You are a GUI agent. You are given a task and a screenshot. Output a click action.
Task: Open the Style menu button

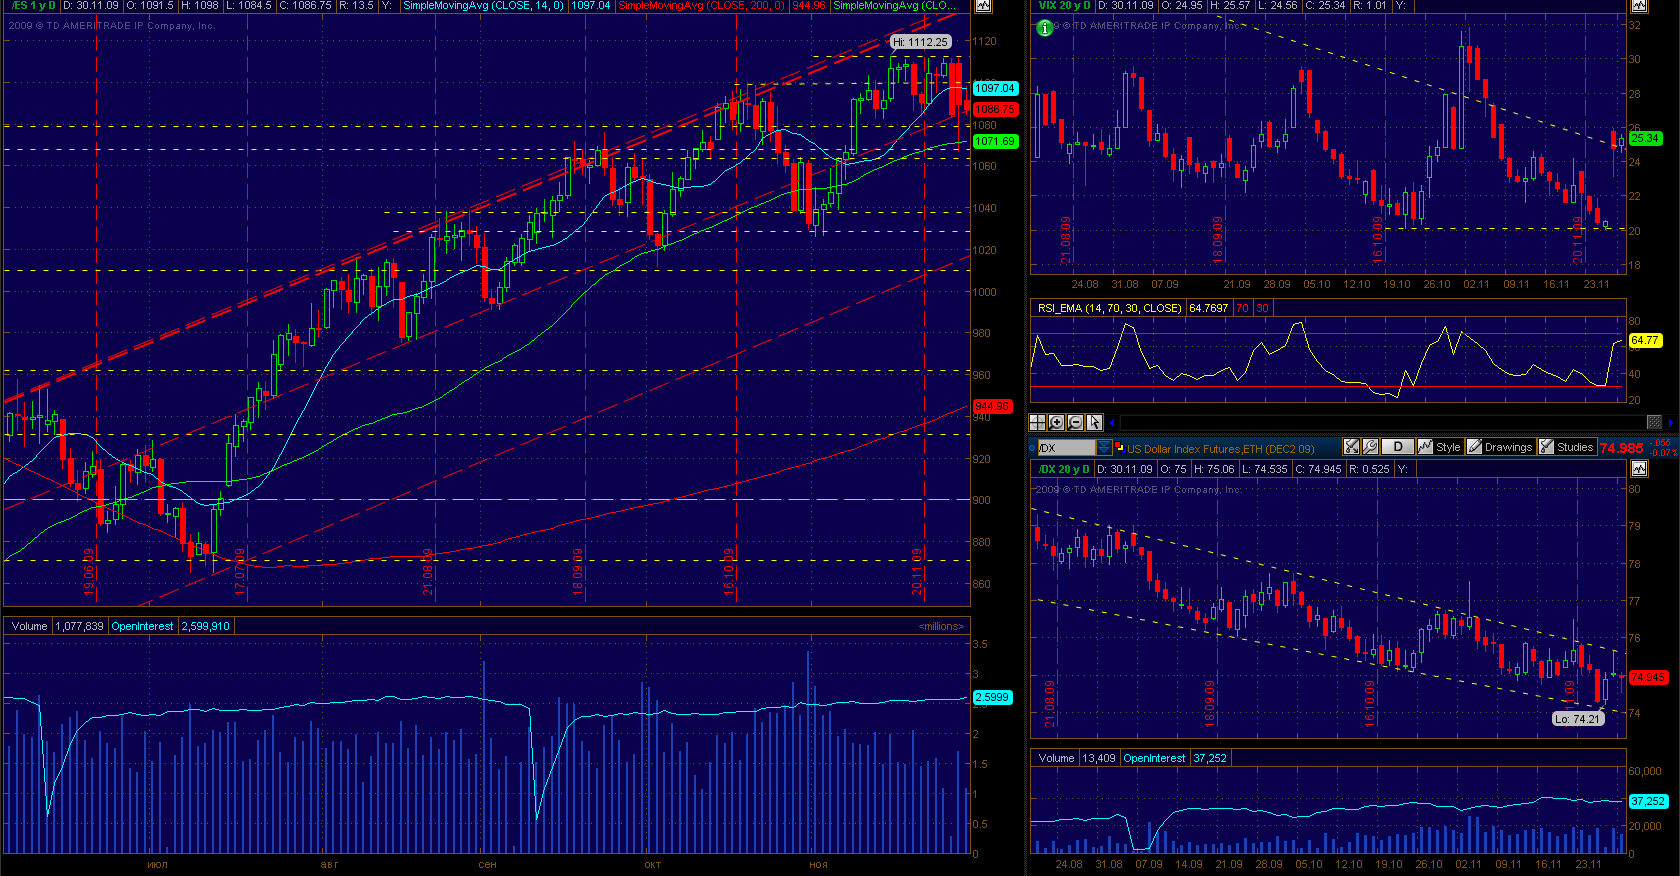[x=1439, y=447]
